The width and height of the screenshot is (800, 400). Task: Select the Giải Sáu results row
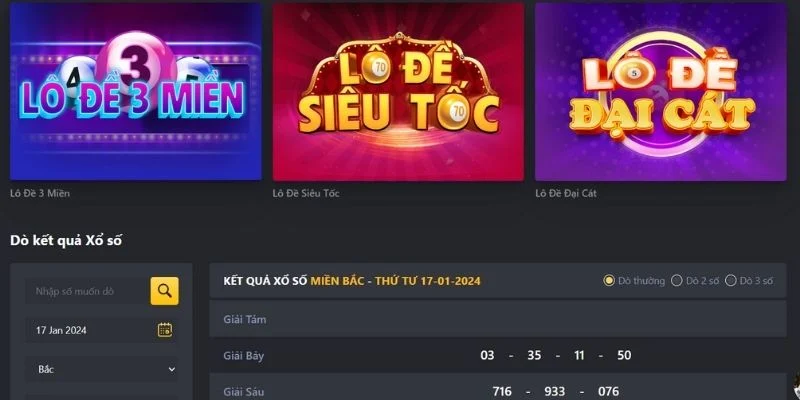[498, 389]
